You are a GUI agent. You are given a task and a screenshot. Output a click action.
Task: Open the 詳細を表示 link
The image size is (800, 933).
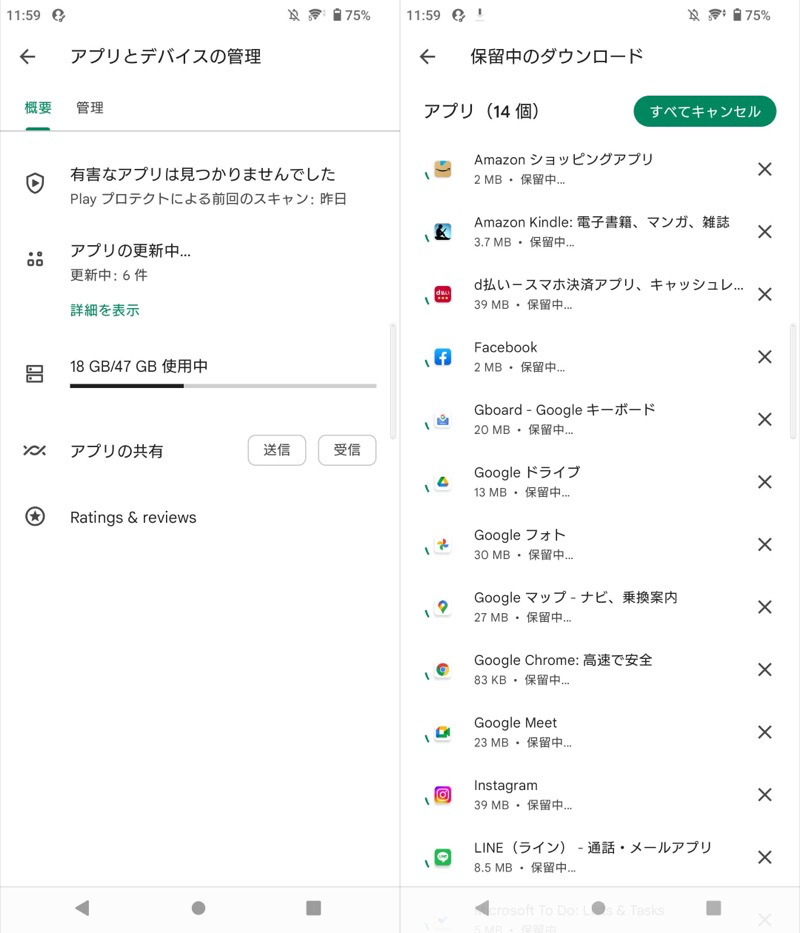(105, 310)
